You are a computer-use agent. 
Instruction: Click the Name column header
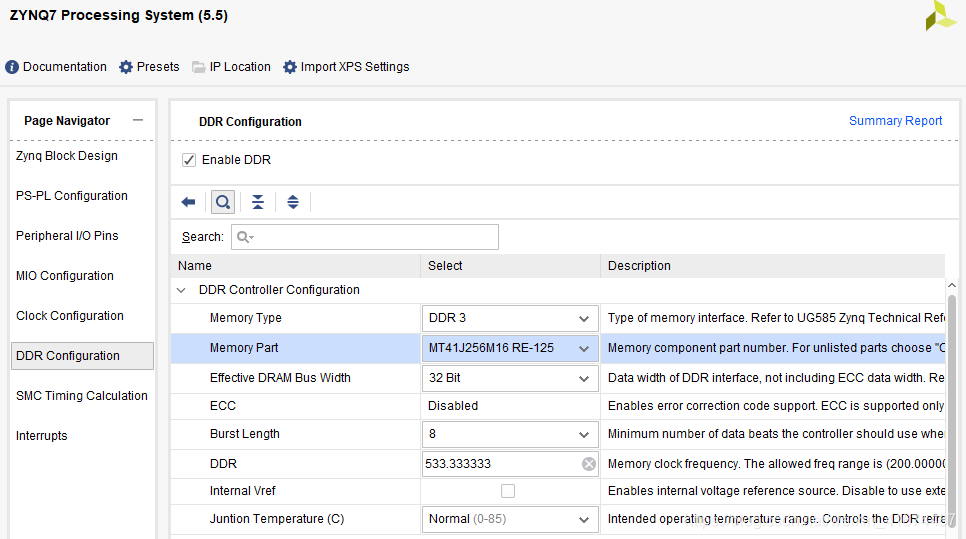point(296,266)
